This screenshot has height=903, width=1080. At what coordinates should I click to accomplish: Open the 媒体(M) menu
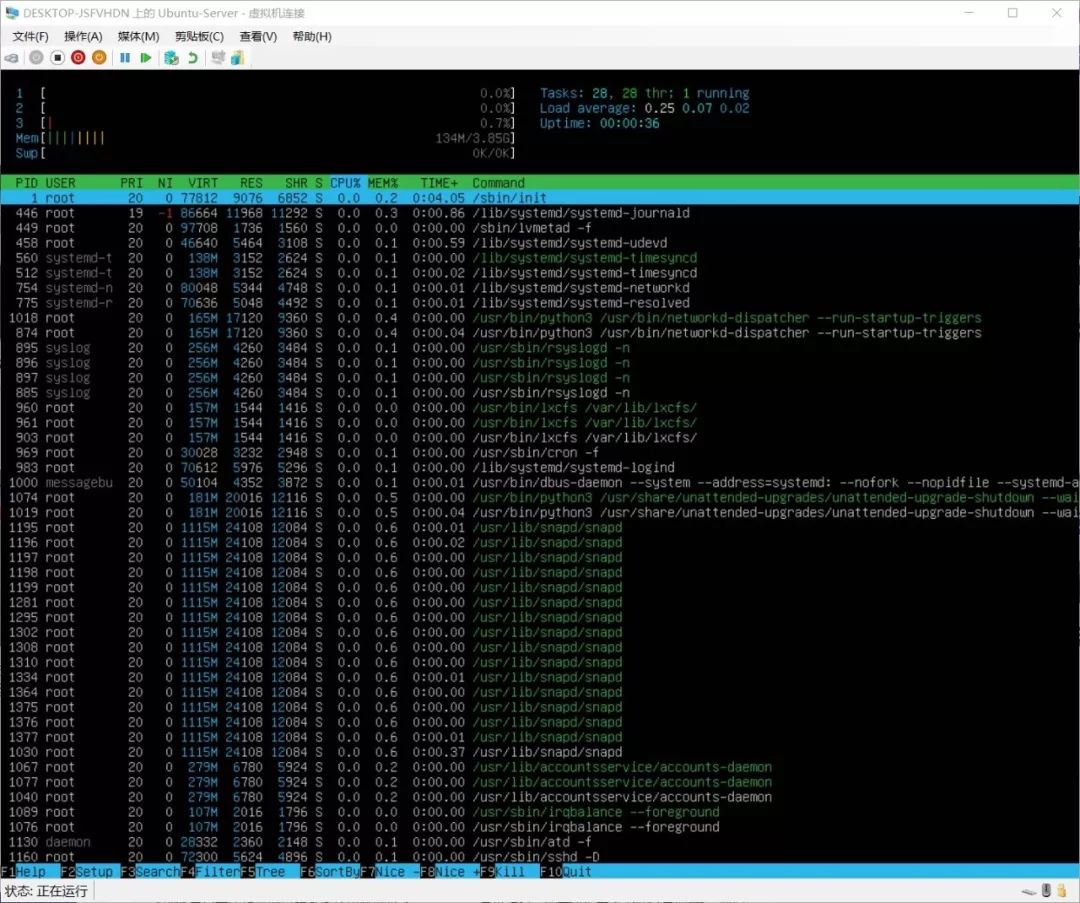pos(138,37)
